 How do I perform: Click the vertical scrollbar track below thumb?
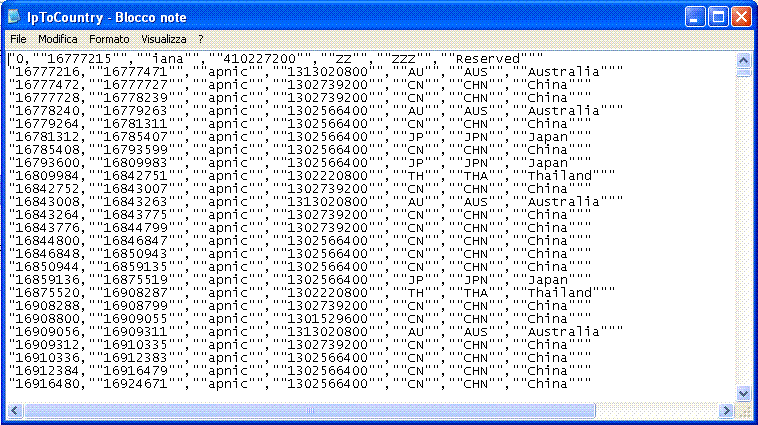click(743, 231)
